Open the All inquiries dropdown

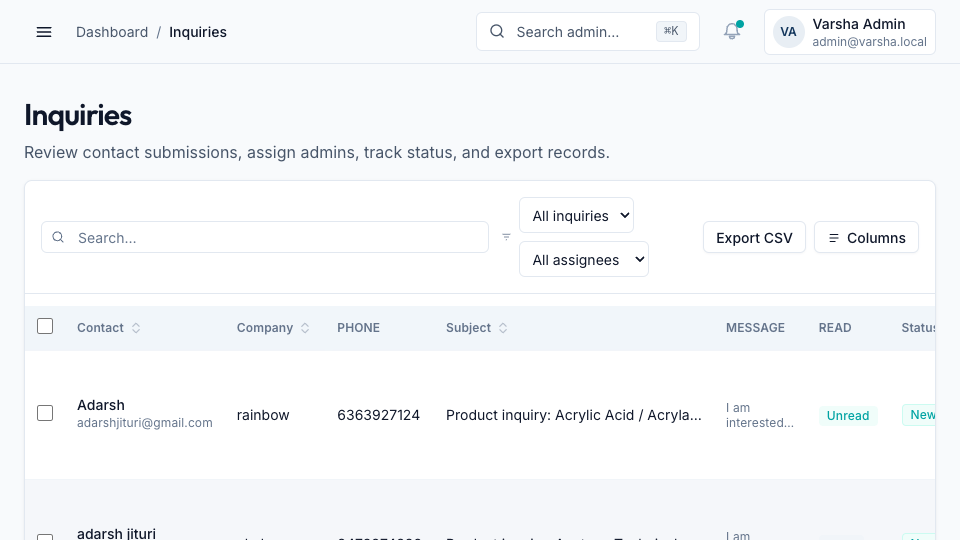click(x=576, y=216)
